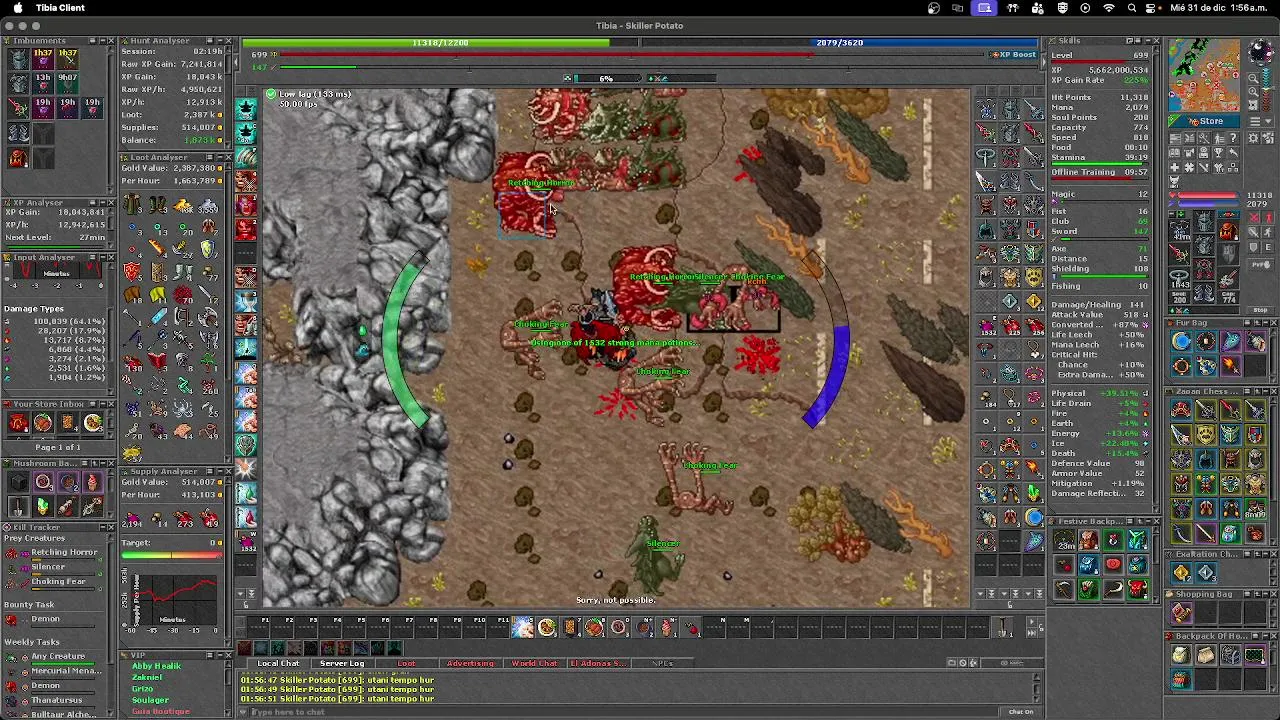Collapse the Supply Analyser panel
This screenshot has width=1280, height=720.
point(218,471)
